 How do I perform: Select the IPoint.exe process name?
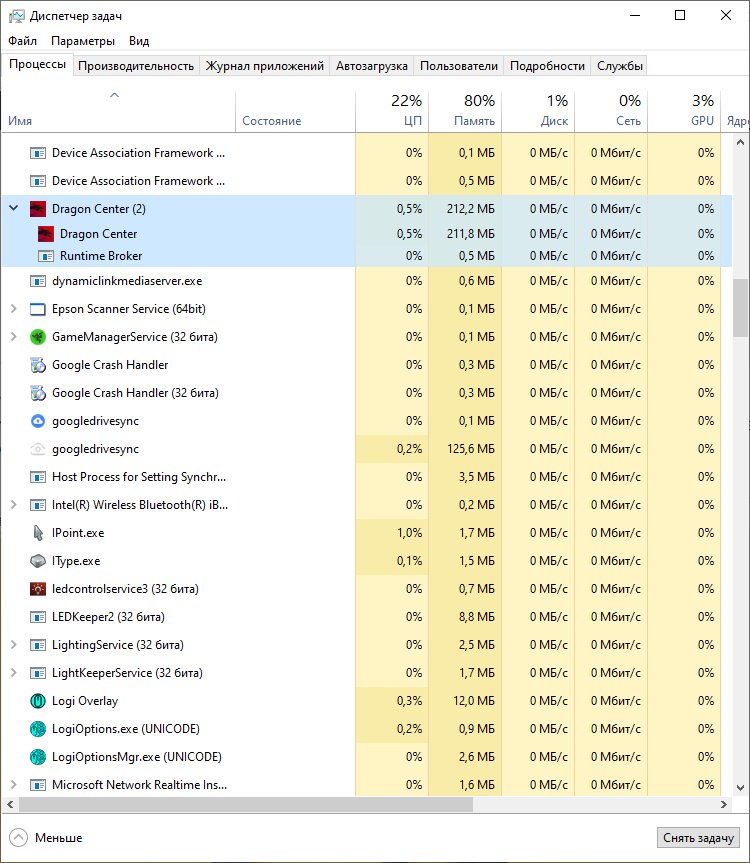pyautogui.click(x=78, y=533)
